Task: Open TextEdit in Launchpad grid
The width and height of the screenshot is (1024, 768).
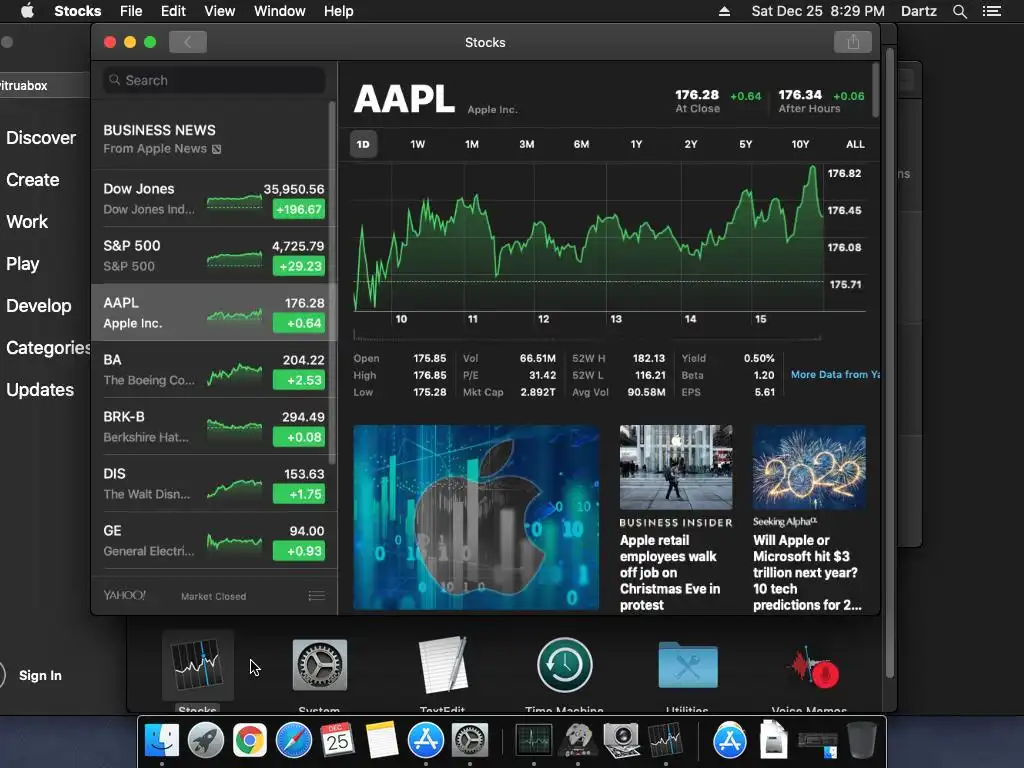Action: tap(443, 665)
